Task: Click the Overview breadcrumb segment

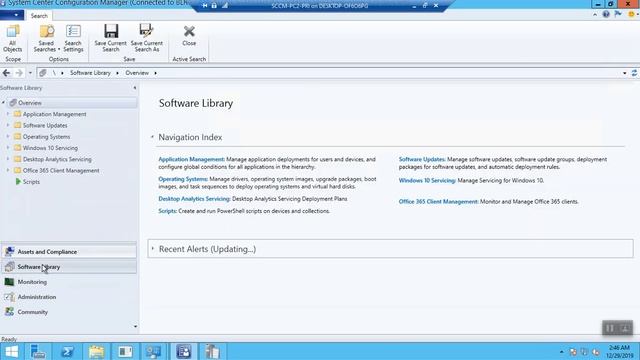Action: pyautogui.click(x=137, y=73)
